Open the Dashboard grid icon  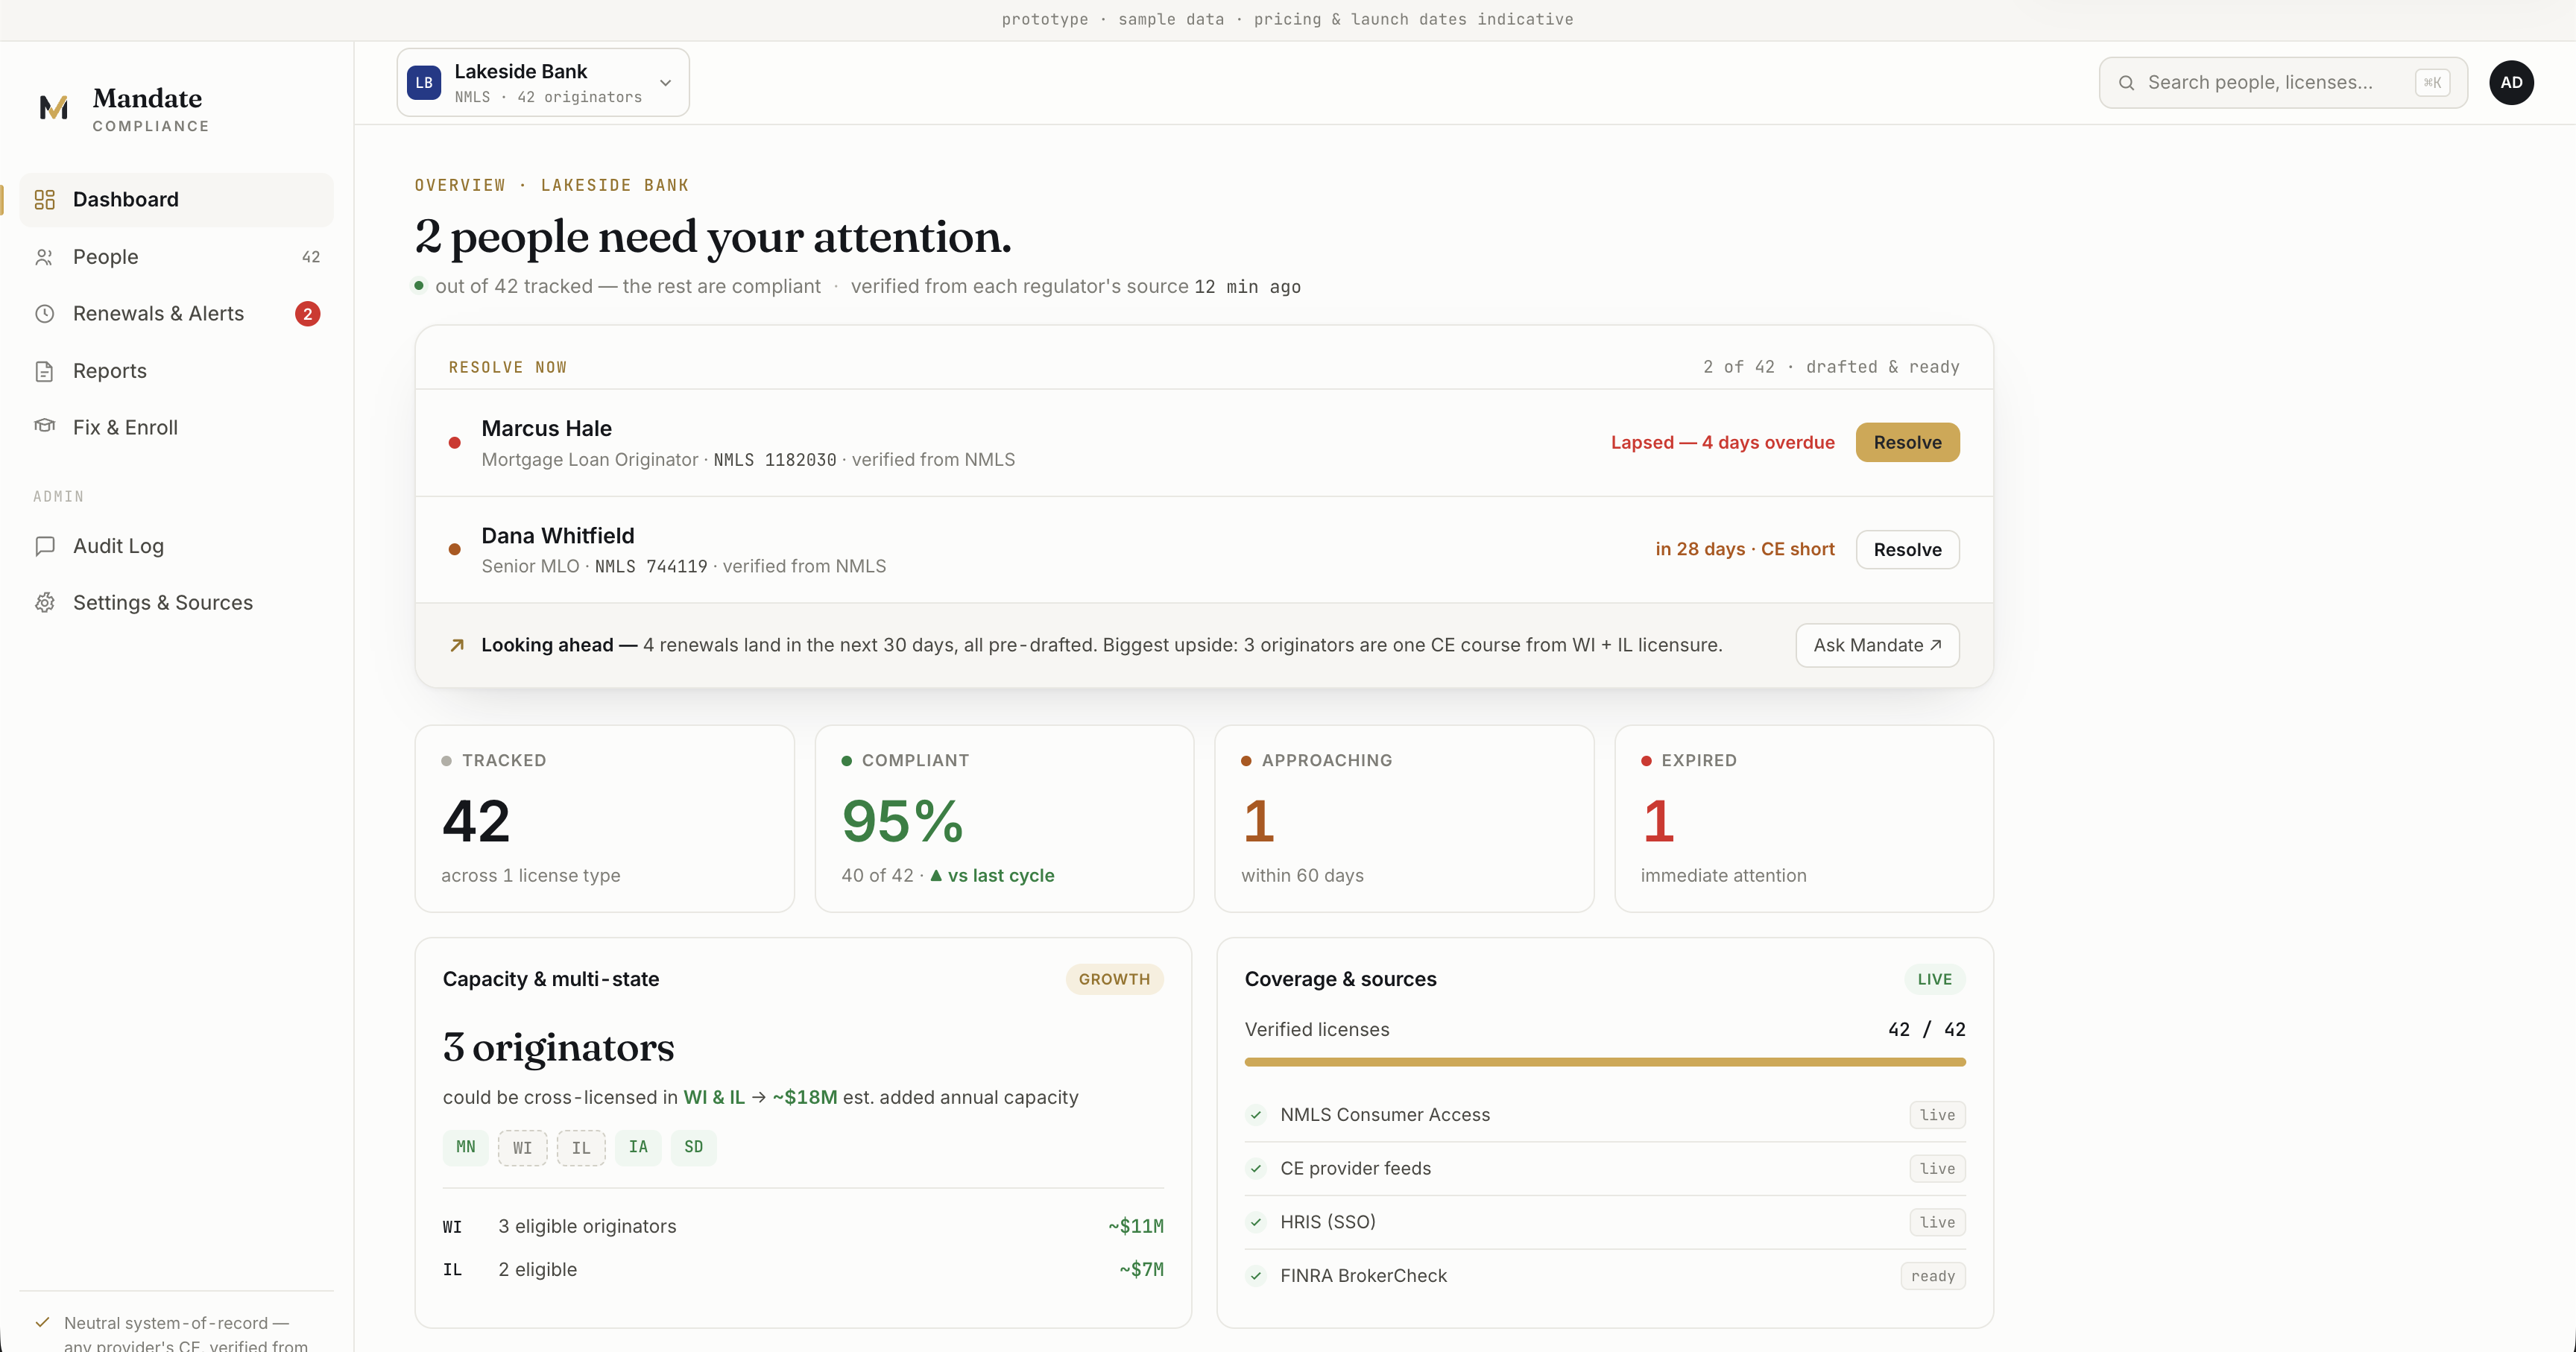pyautogui.click(x=44, y=200)
